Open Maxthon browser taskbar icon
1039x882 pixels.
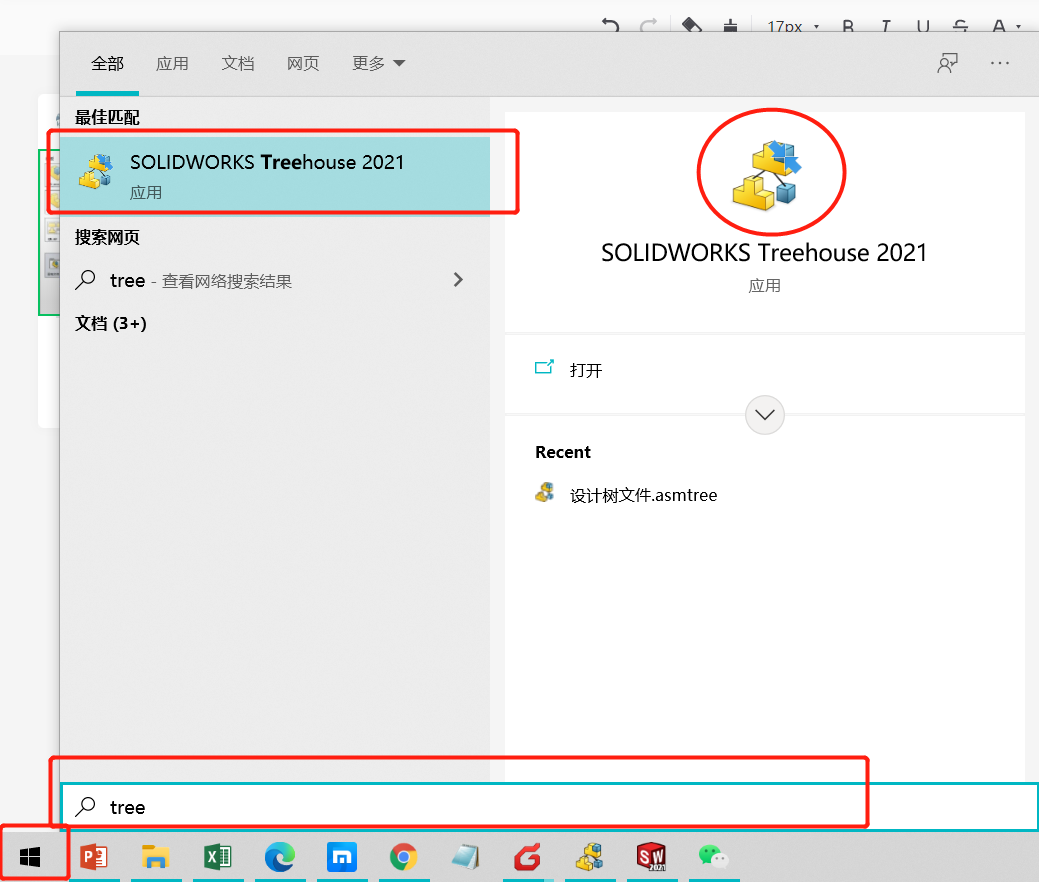click(342, 857)
